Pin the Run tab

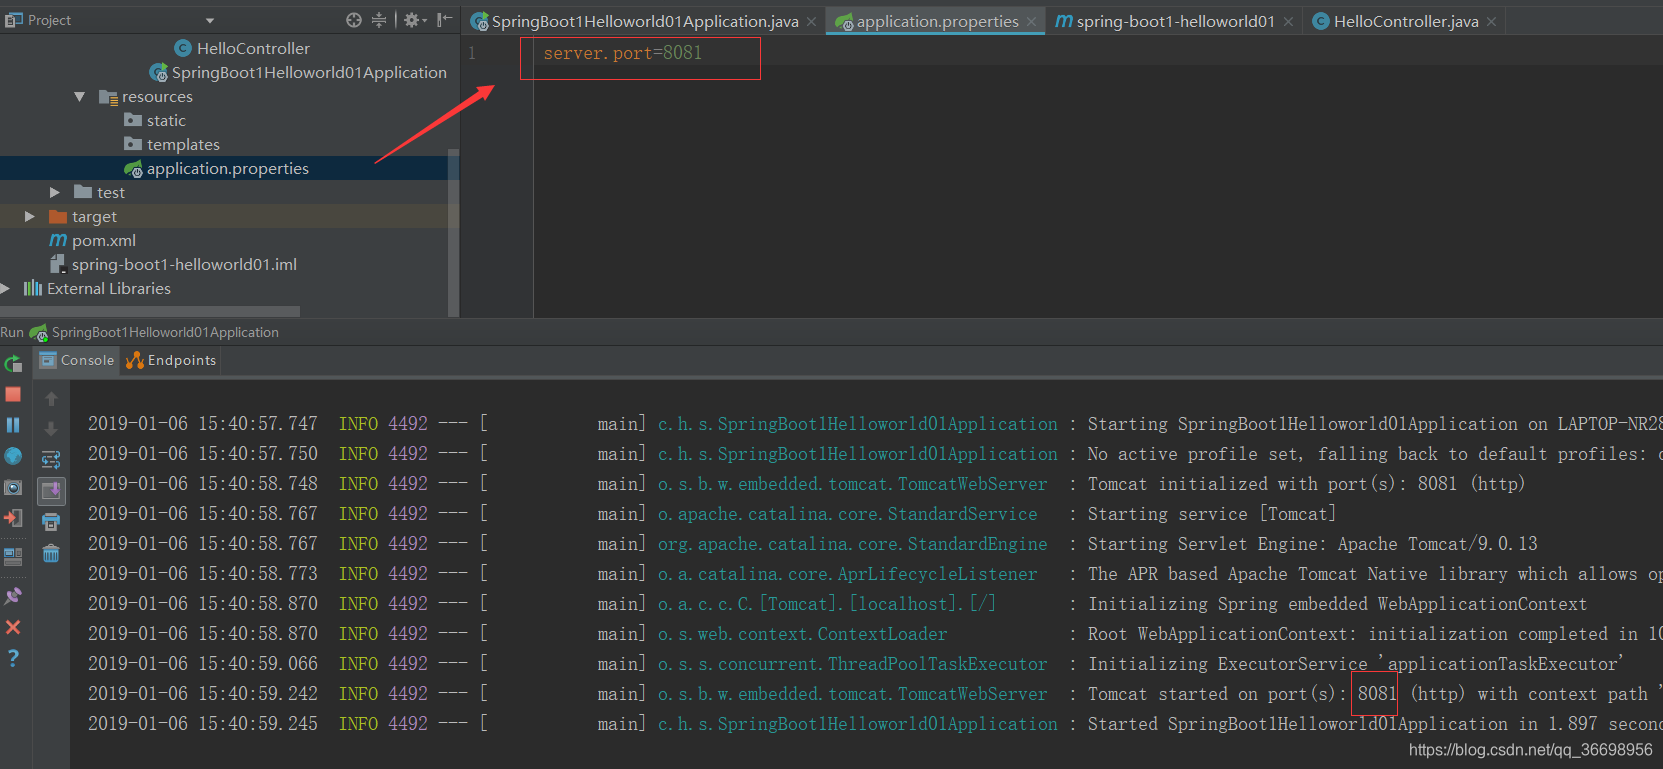coord(13,596)
